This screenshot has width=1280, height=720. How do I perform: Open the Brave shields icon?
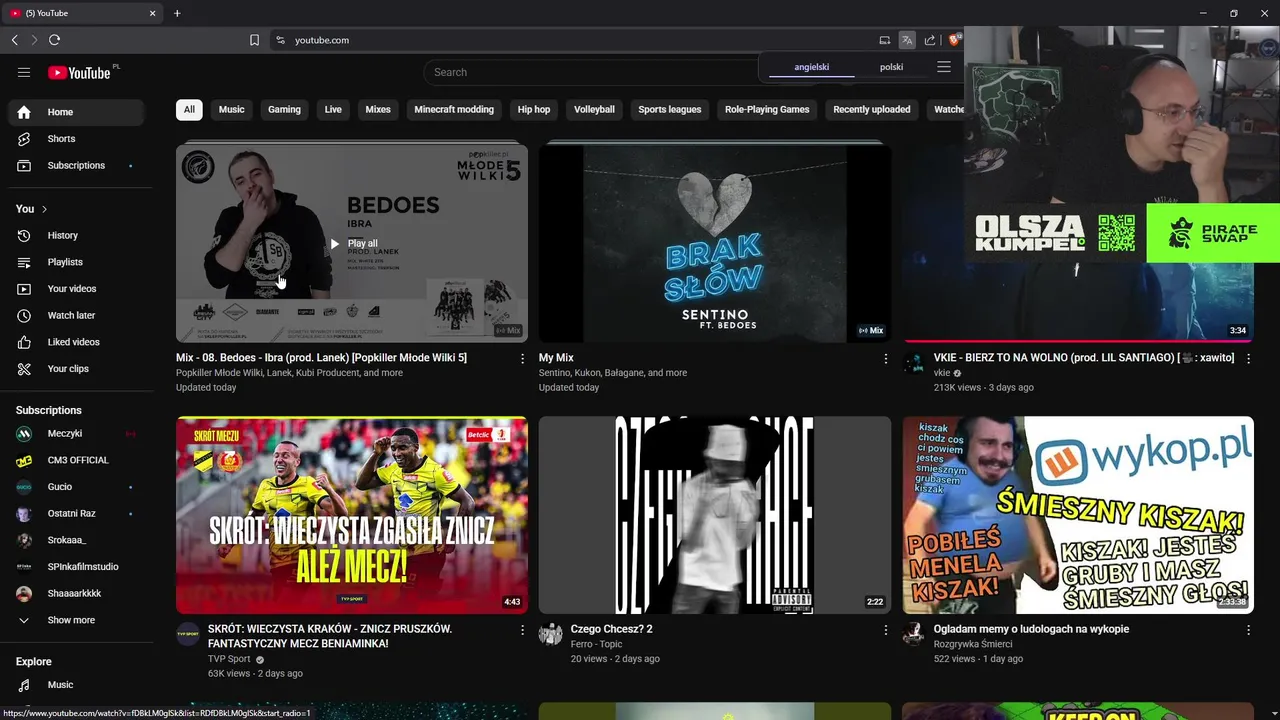tap(954, 40)
